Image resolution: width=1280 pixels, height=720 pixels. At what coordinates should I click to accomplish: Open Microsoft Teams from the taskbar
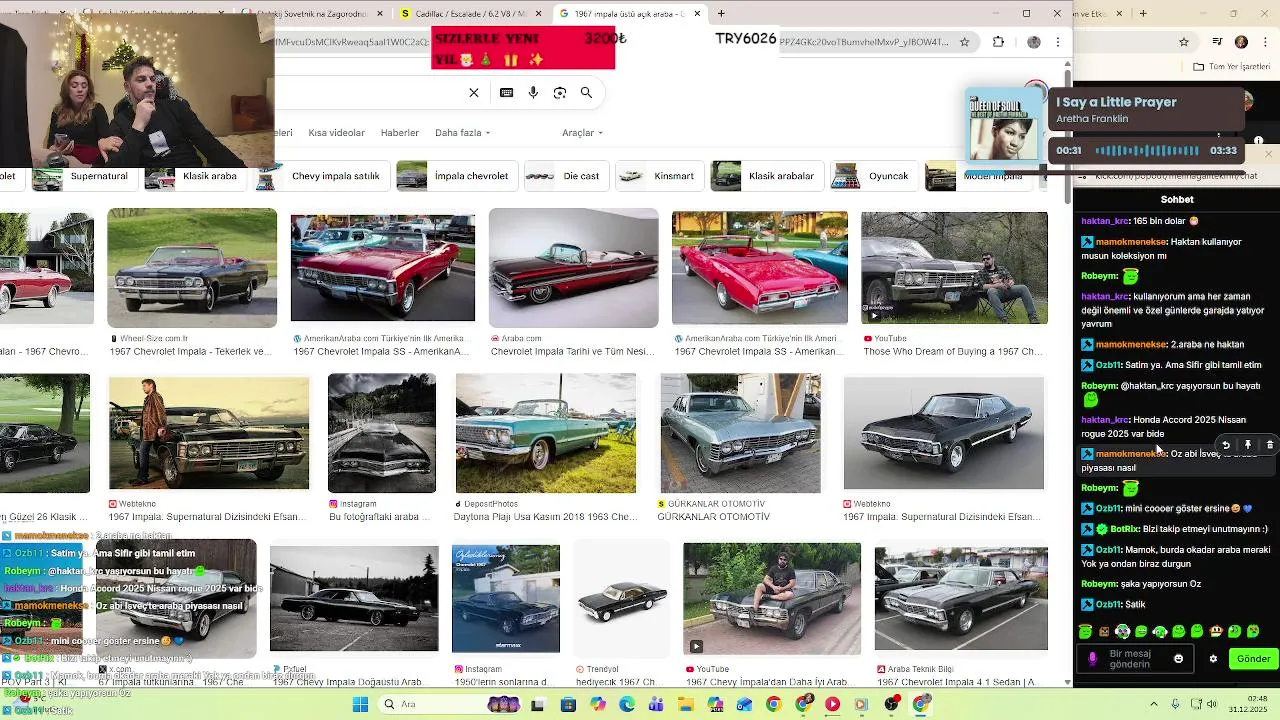[656, 704]
